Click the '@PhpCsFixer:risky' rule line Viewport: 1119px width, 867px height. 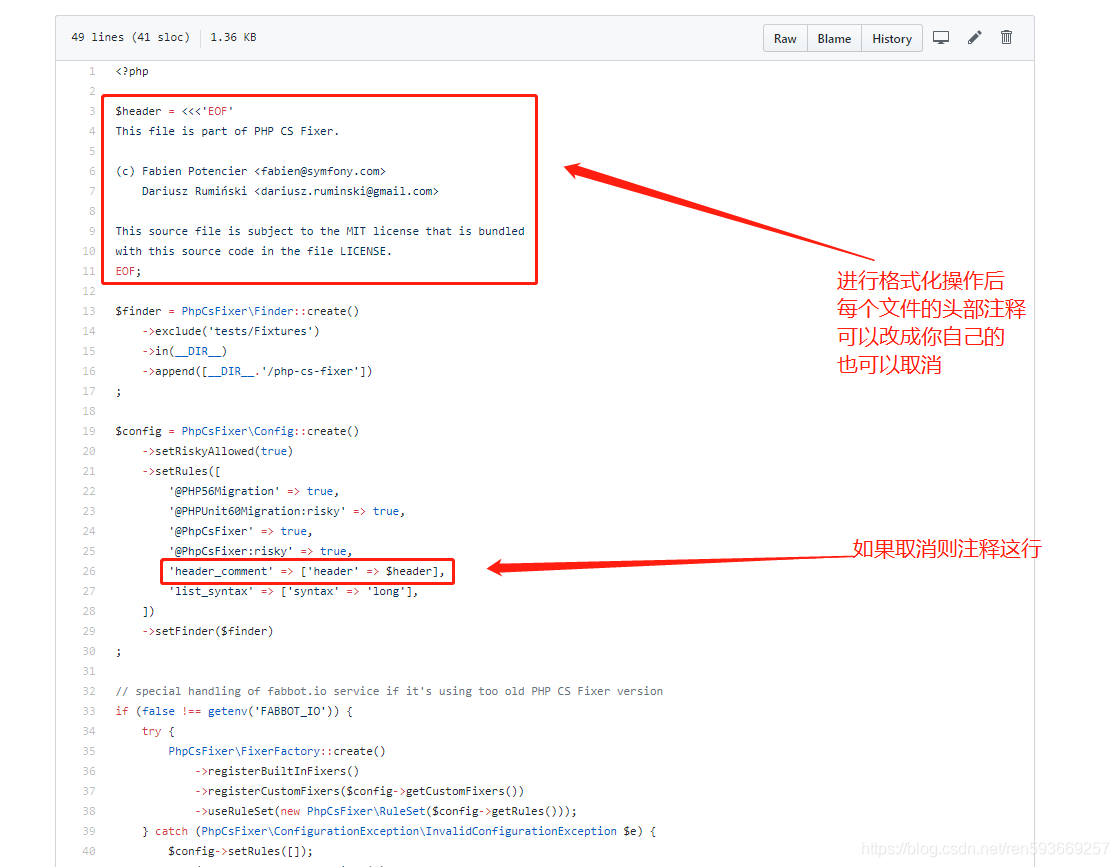click(x=260, y=551)
